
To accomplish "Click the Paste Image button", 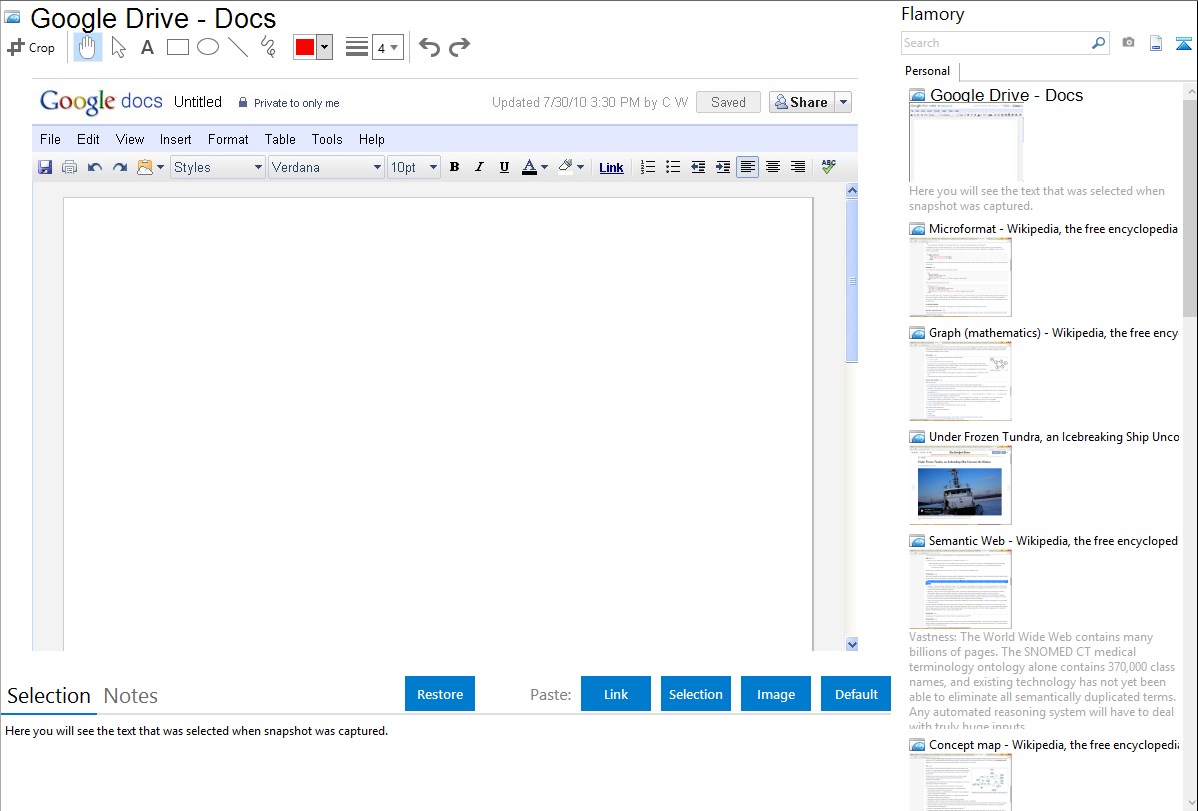I will point(775,694).
